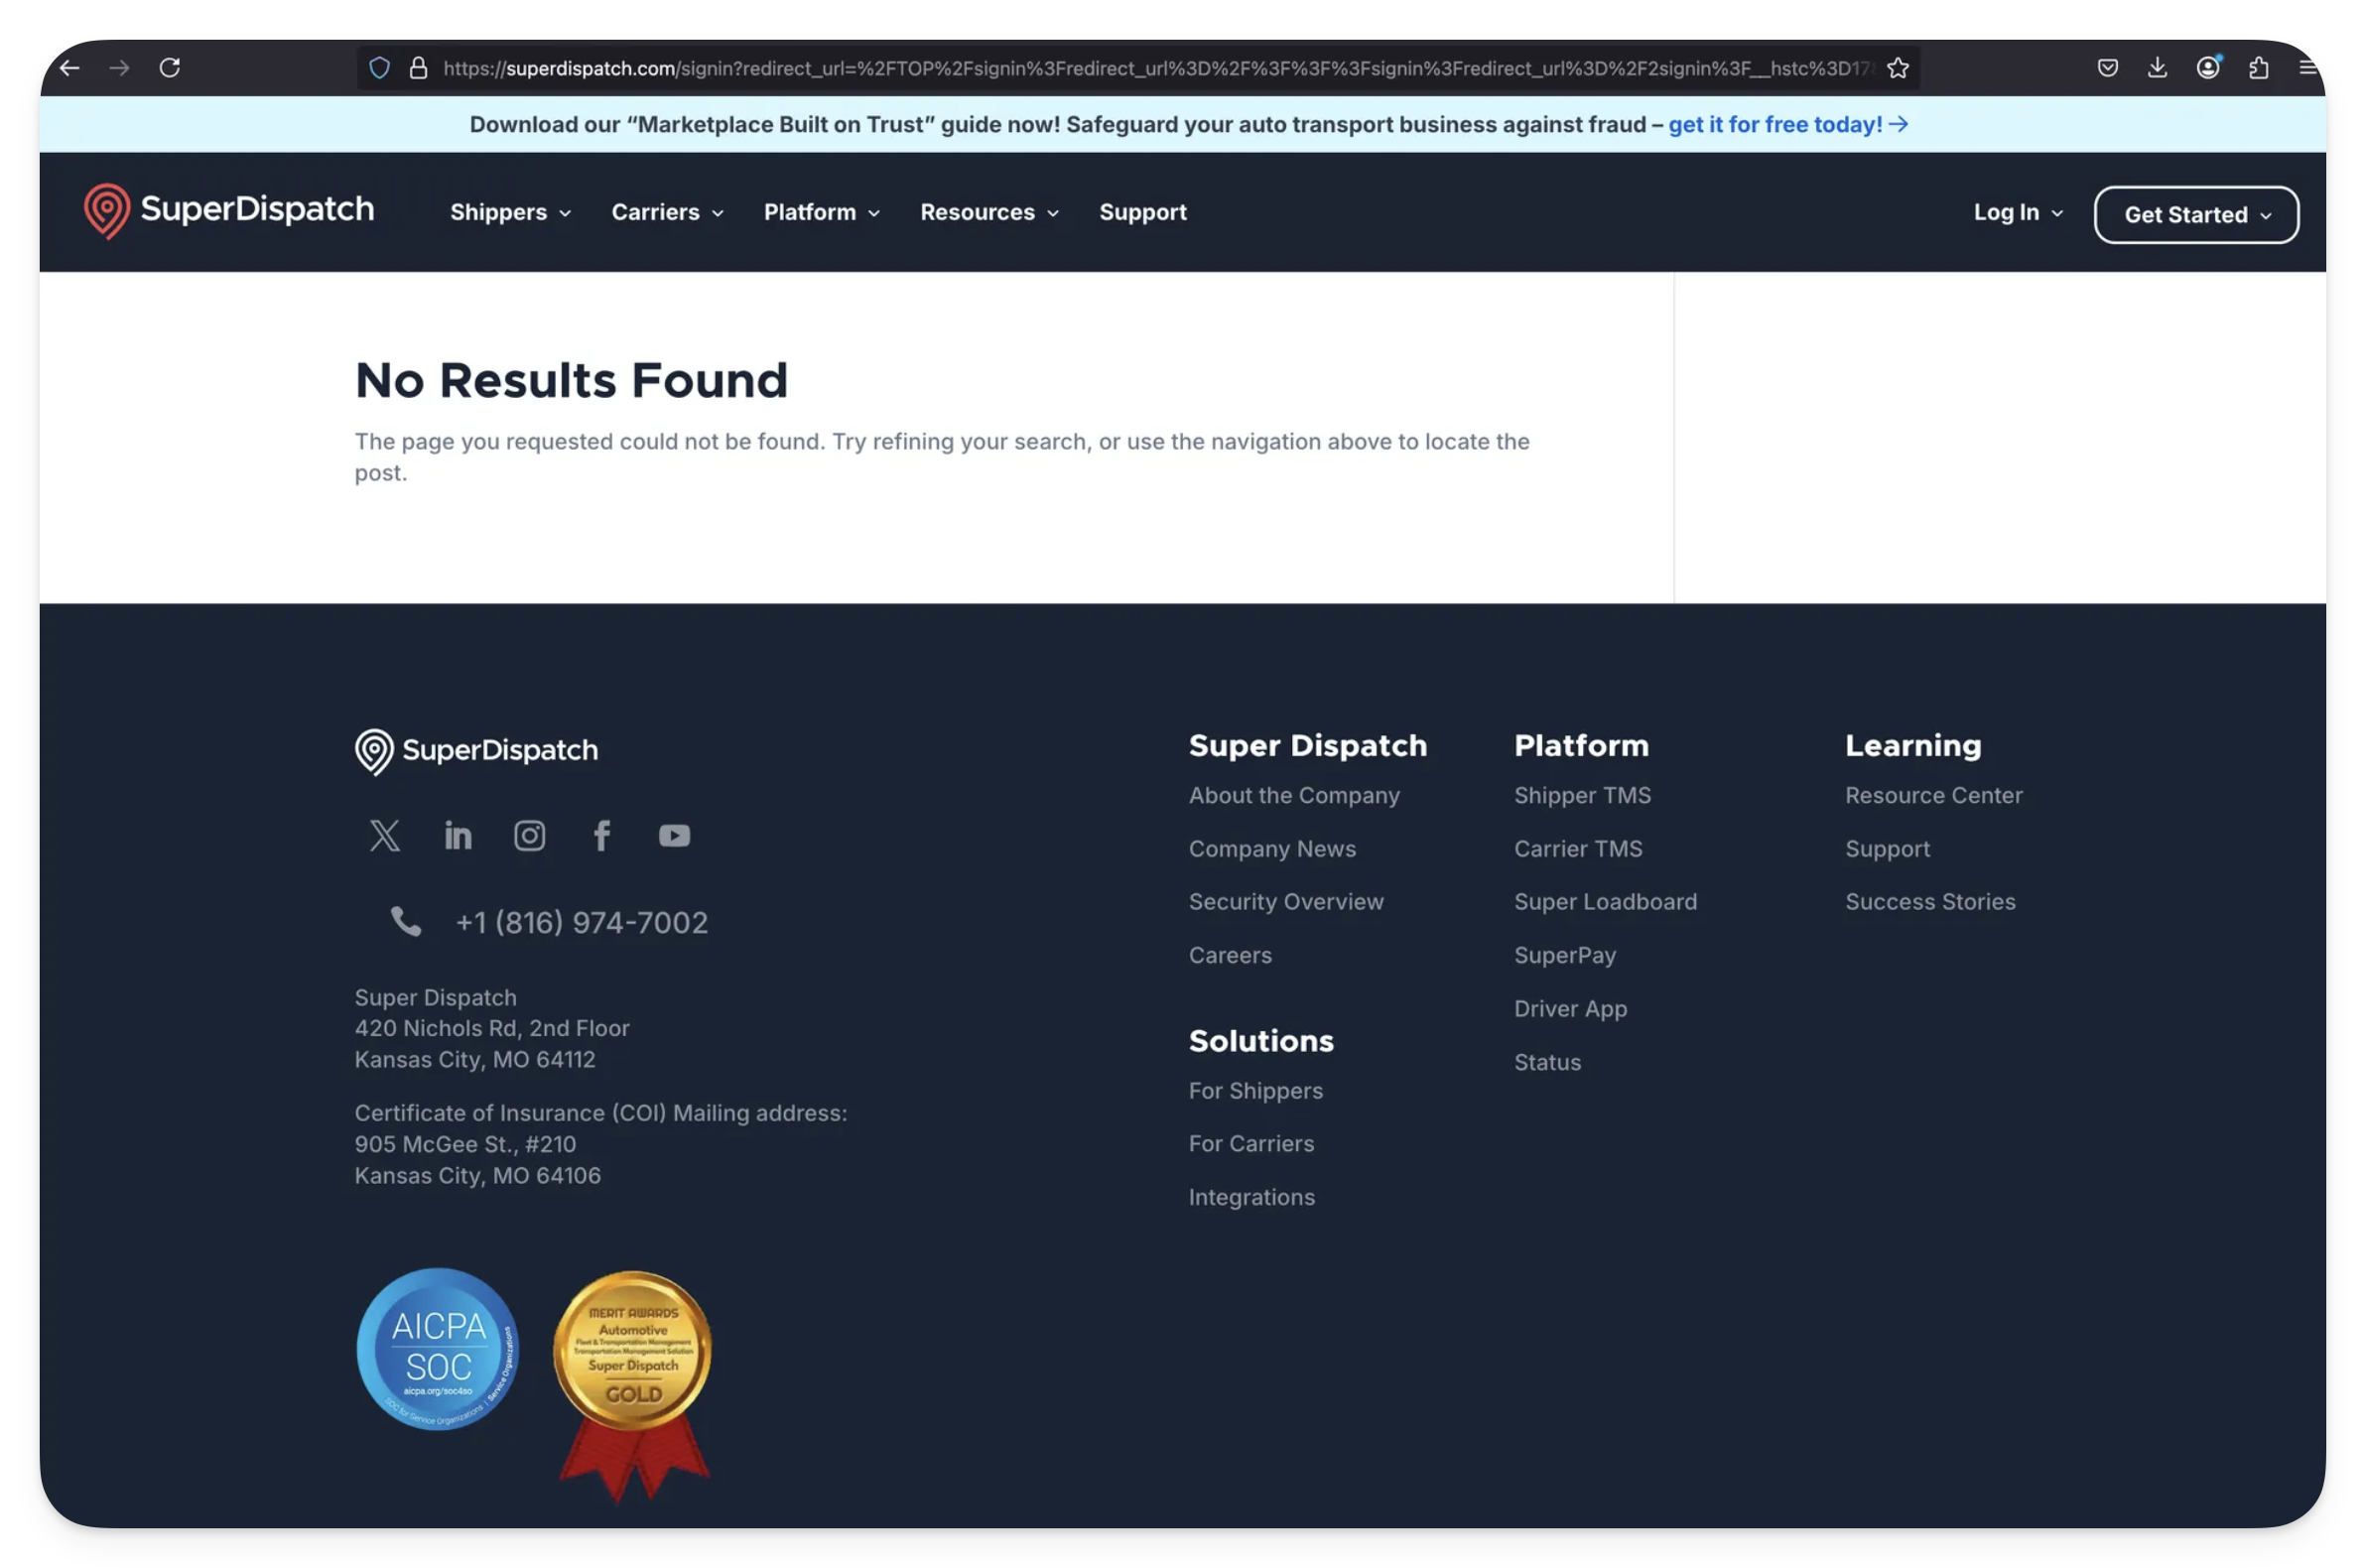This screenshot has height=1568, width=2366.
Task: Open the Pocket save icon
Action: [2107, 68]
